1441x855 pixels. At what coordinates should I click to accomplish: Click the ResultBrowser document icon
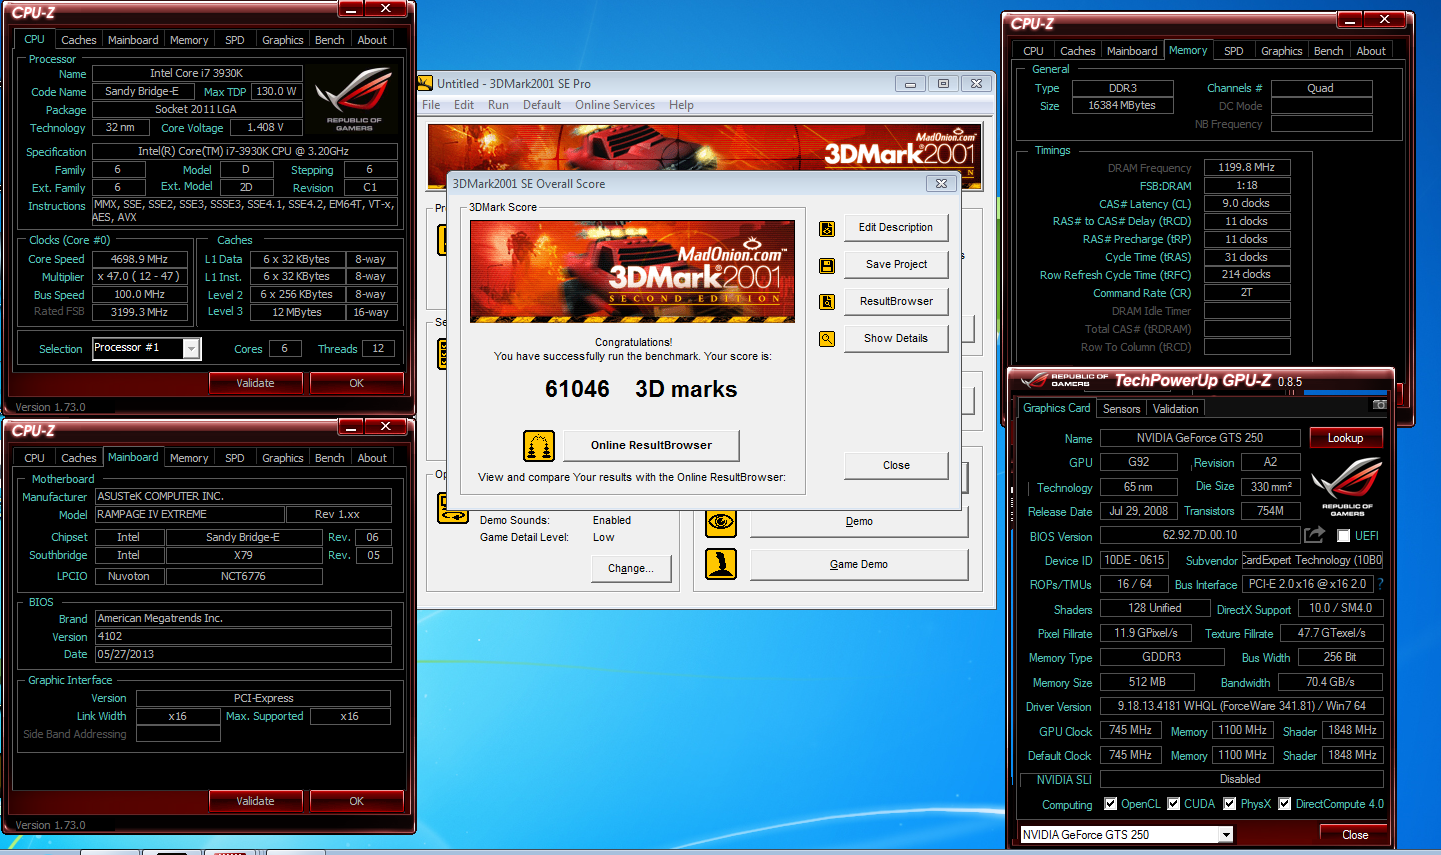(x=827, y=302)
